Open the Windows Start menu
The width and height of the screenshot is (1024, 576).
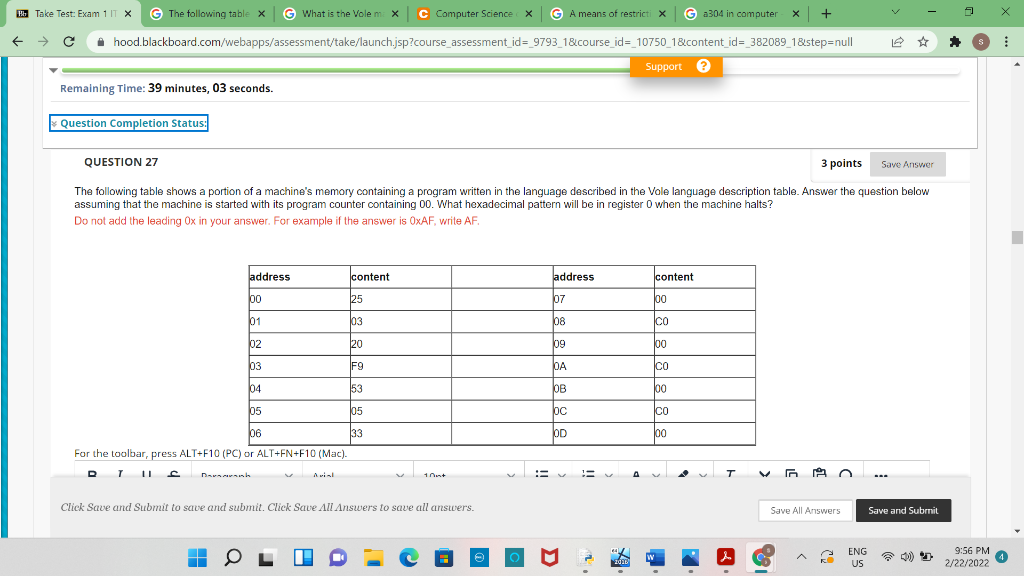pyautogui.click(x=197, y=557)
